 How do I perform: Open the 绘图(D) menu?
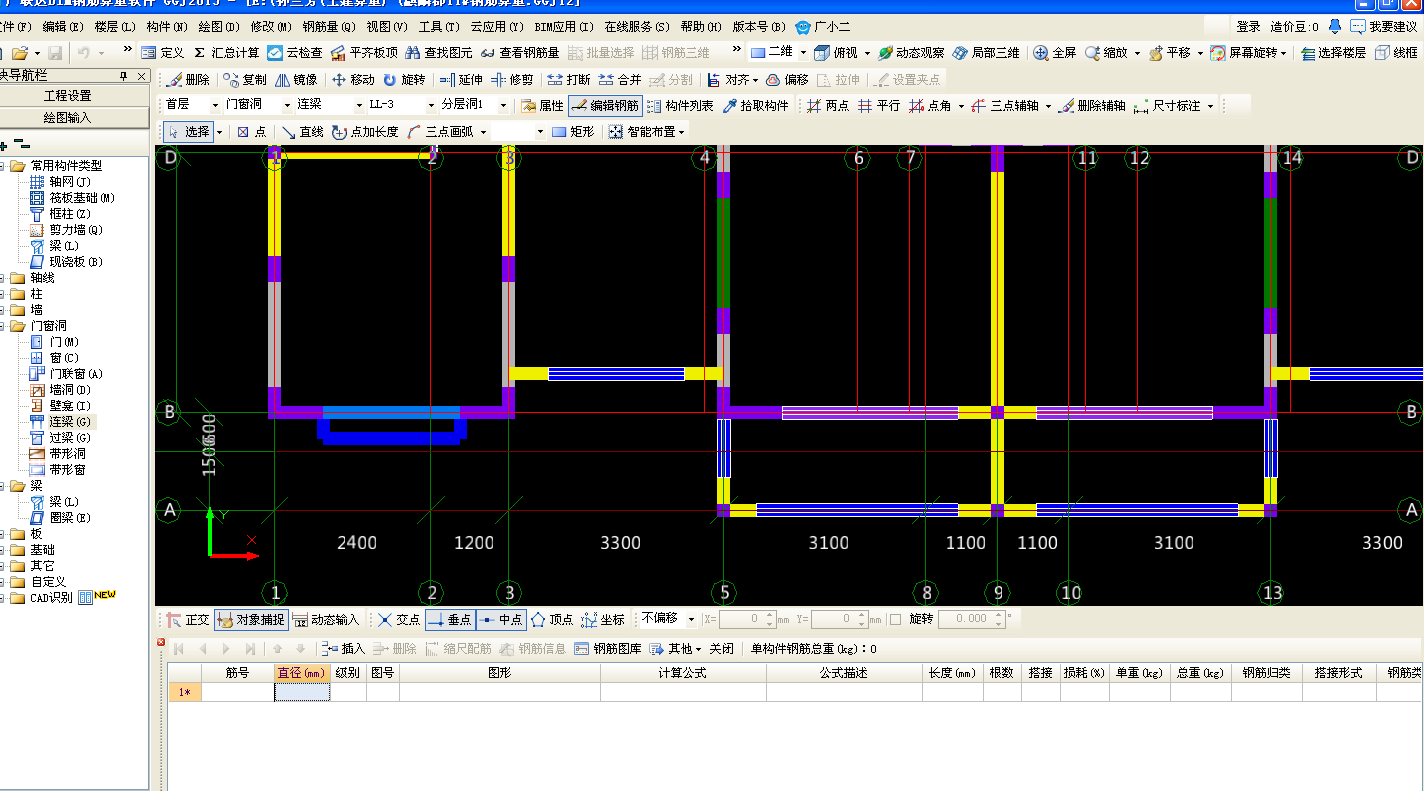click(220, 26)
